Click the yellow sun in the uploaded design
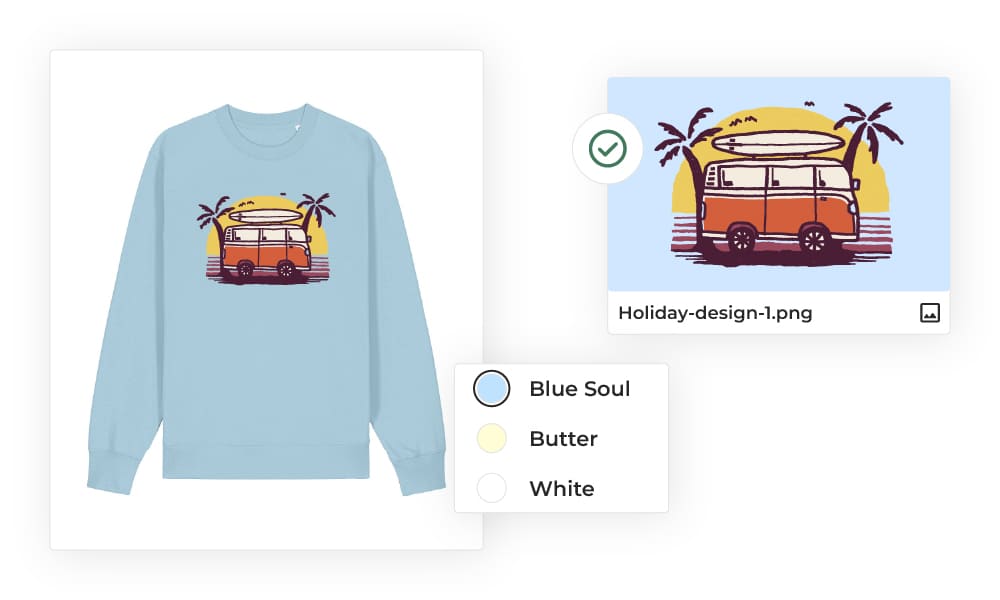The image size is (1000, 600). point(777,159)
